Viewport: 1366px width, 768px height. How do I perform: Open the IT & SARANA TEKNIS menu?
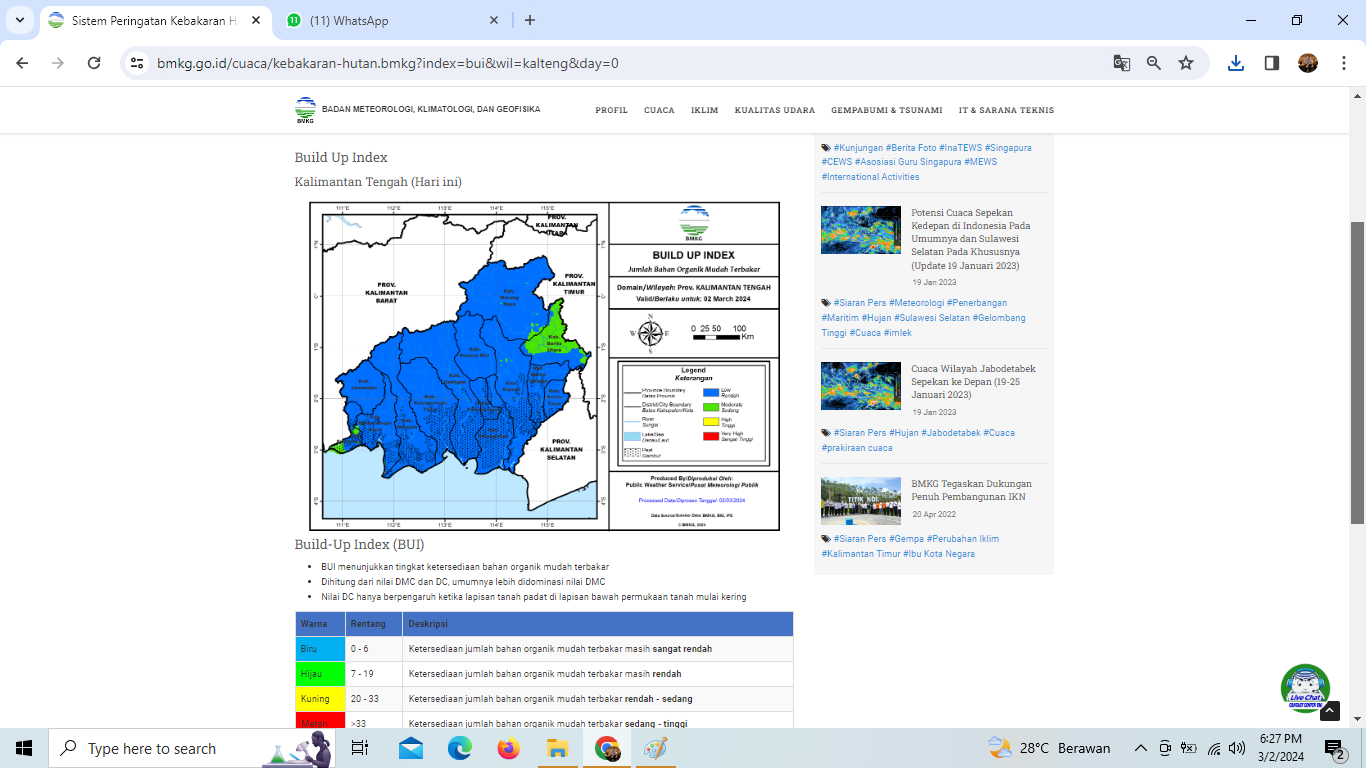[1006, 110]
